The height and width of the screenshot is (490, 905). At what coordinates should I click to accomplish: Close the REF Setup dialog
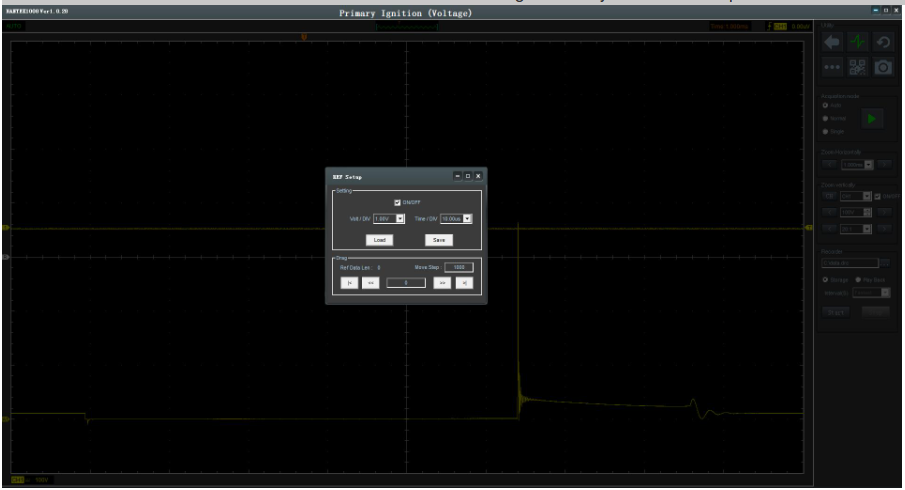[478, 176]
